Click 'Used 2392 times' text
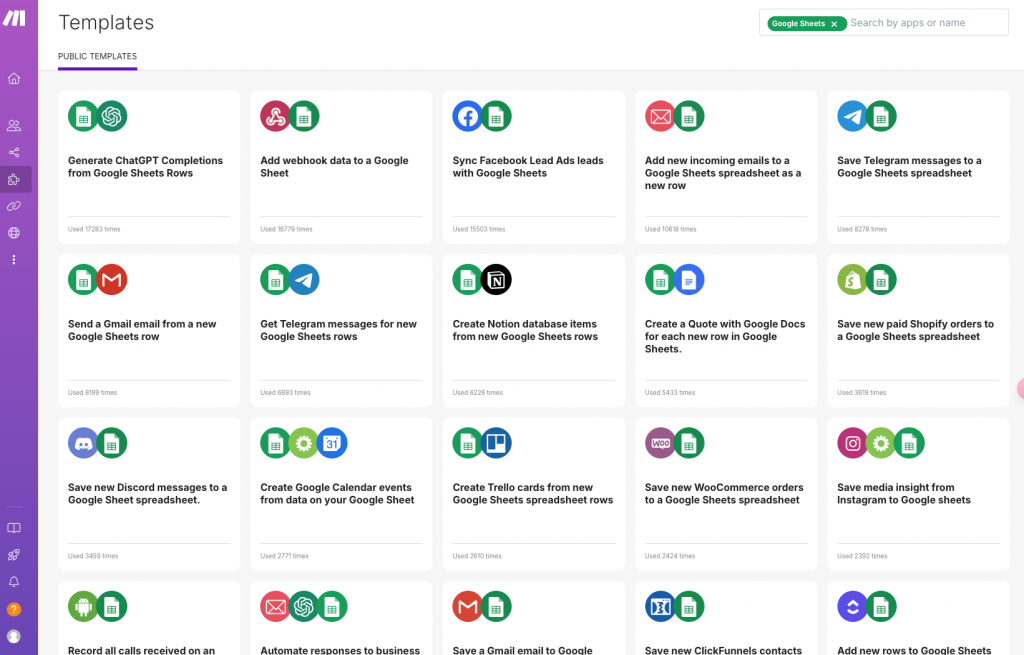Image resolution: width=1024 pixels, height=655 pixels. click(862, 556)
